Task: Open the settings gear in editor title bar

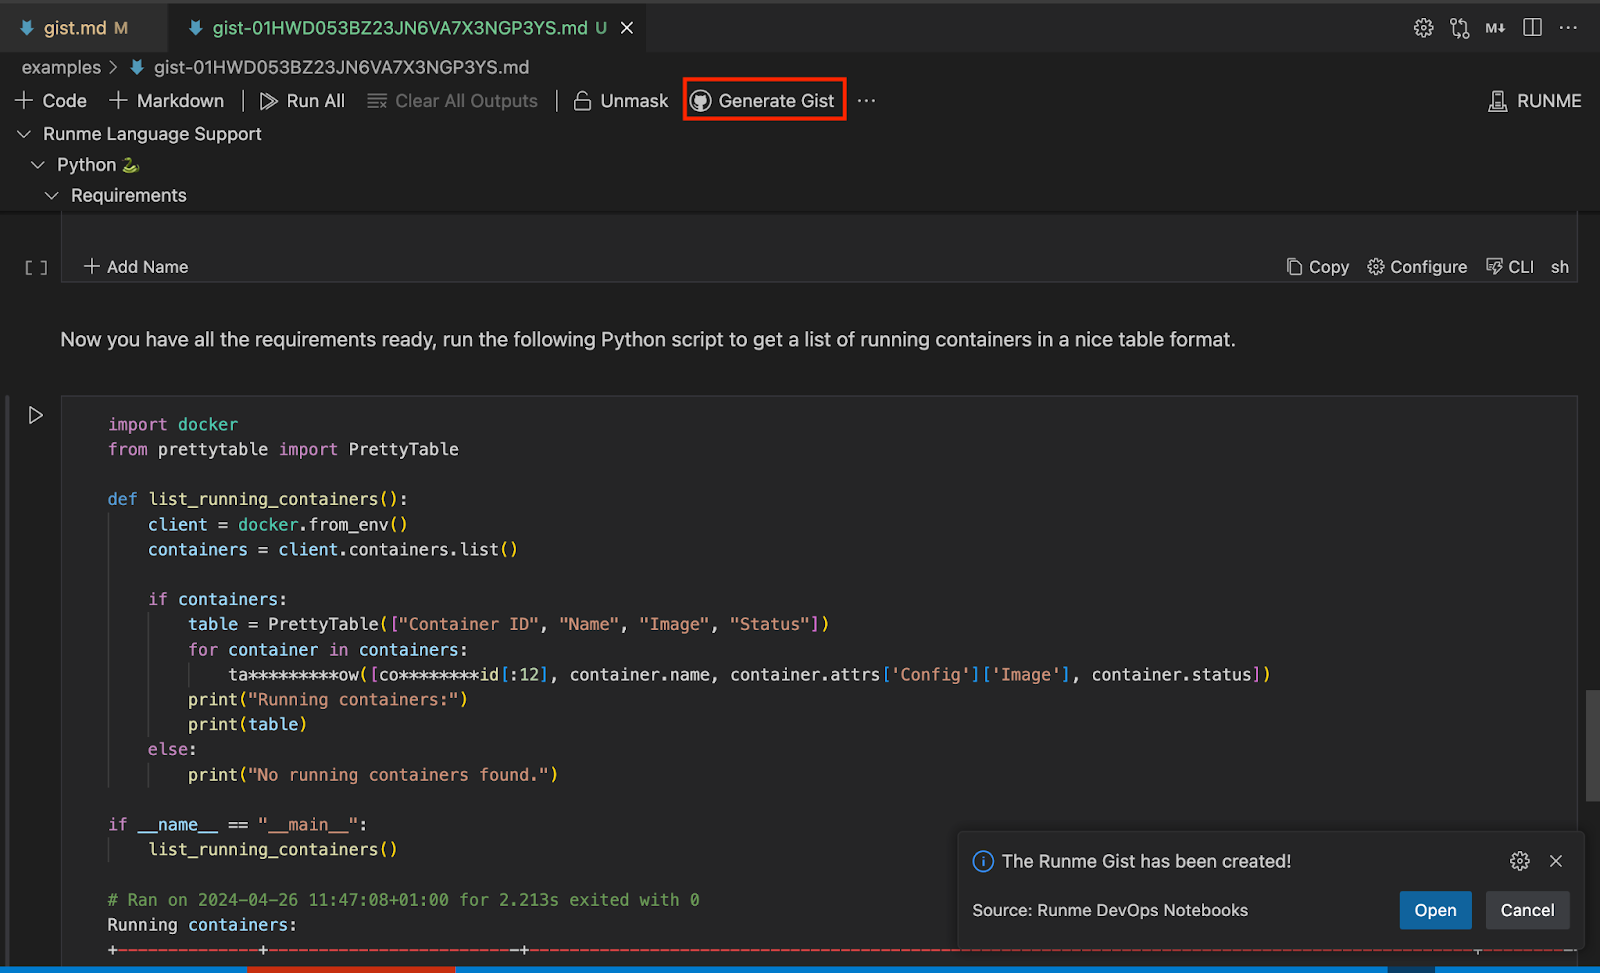Action: [x=1423, y=28]
